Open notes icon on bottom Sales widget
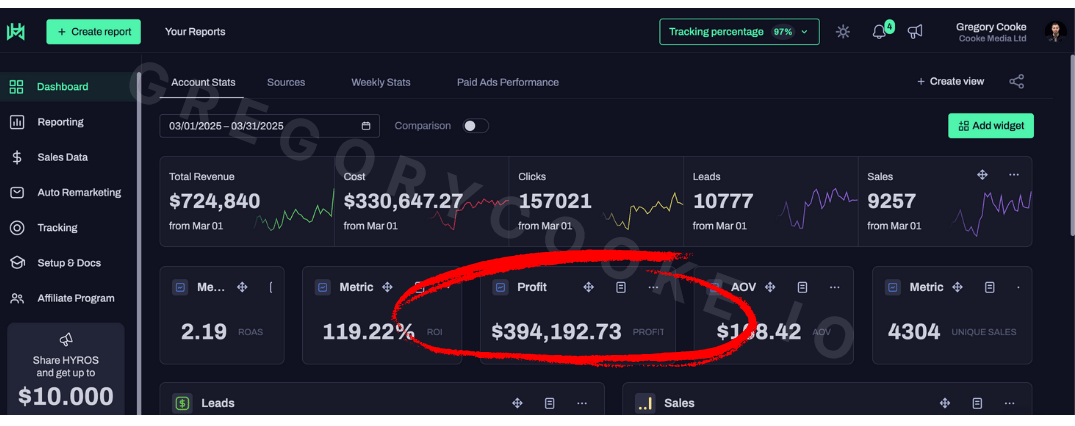1075x426 pixels. coord(978,403)
